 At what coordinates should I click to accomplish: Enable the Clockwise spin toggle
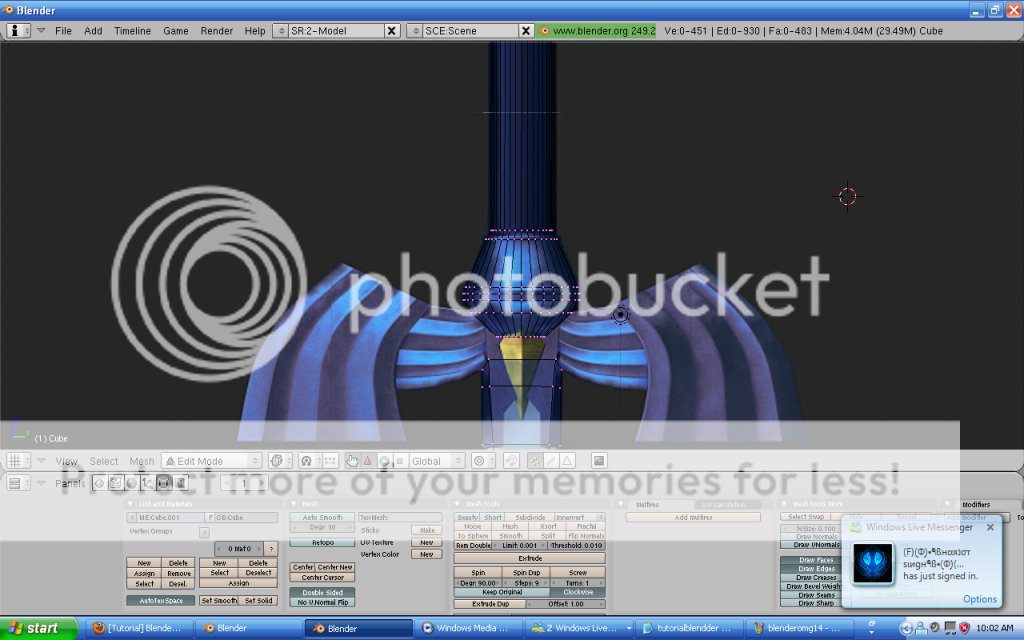578,592
